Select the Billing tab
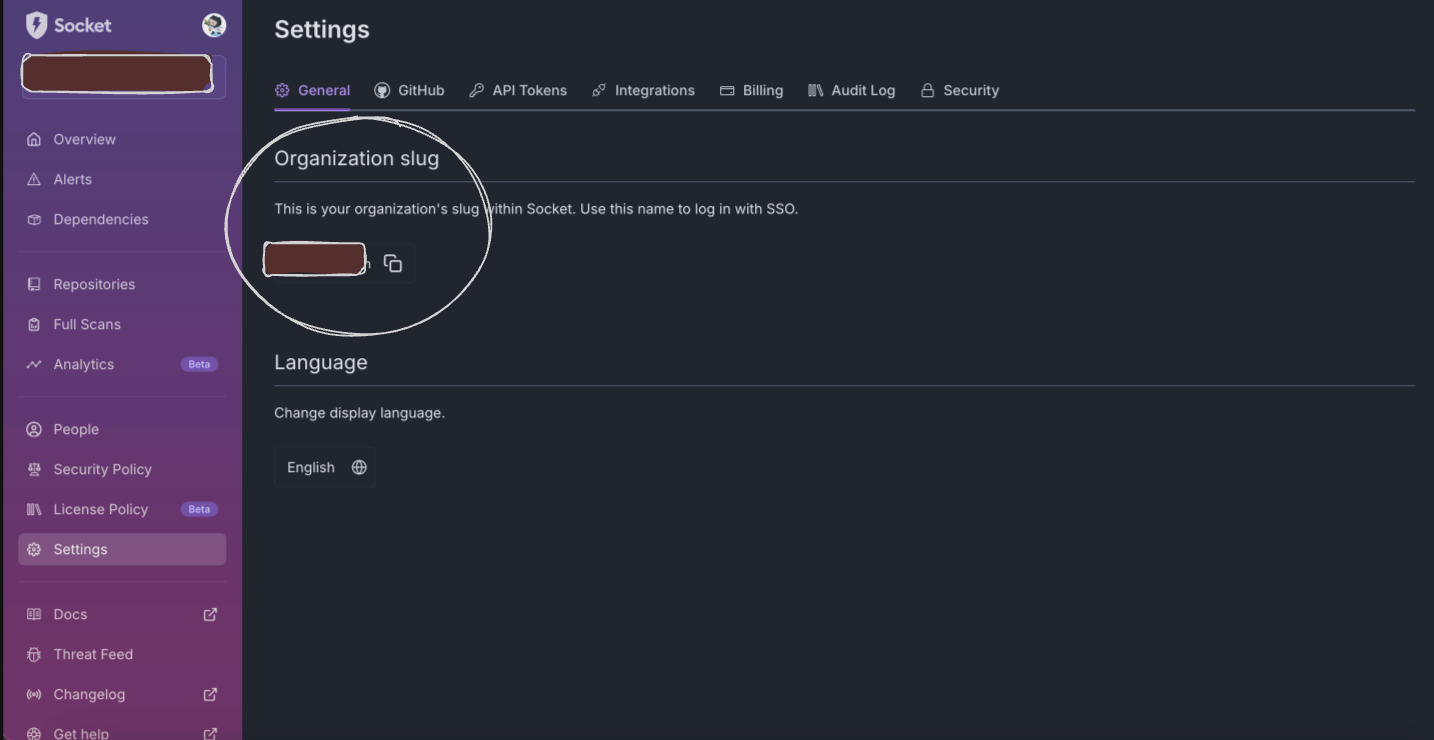Image resolution: width=1434 pixels, height=740 pixels. pos(751,90)
